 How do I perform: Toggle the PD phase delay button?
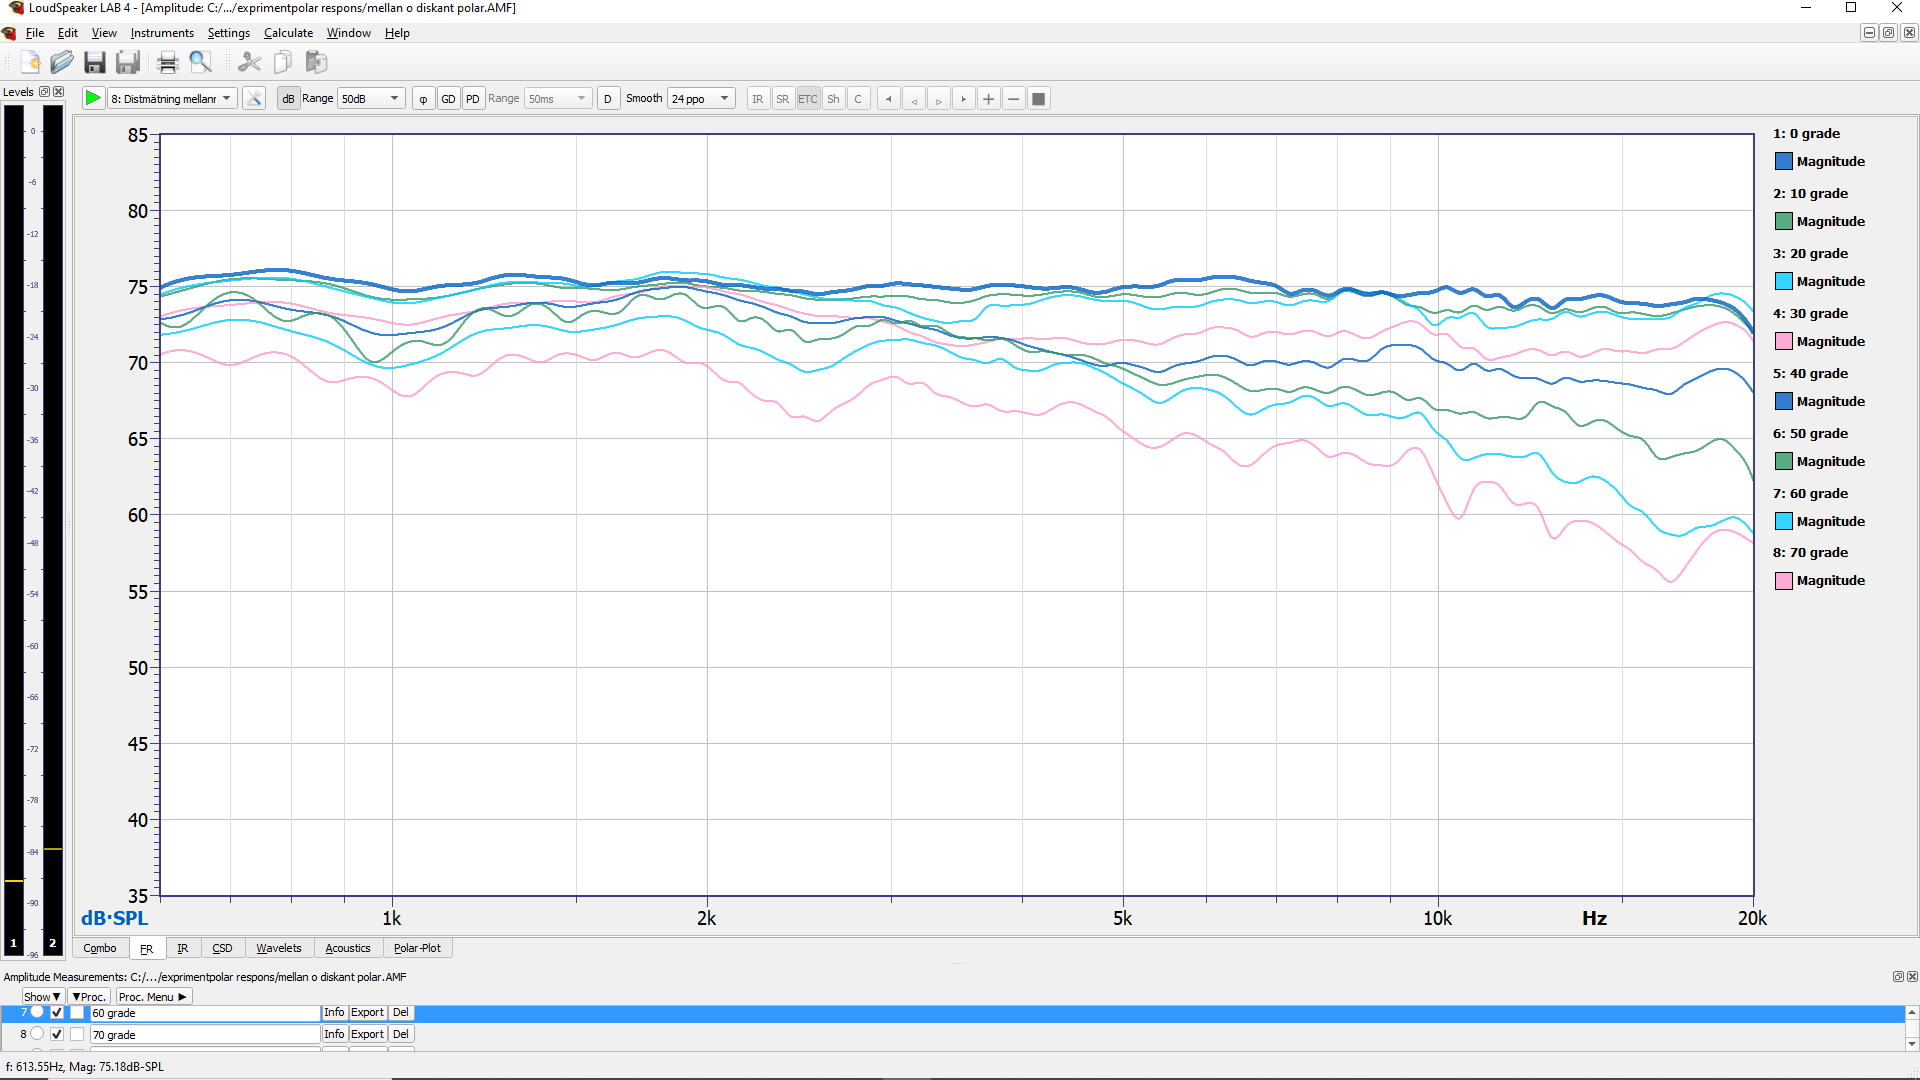tap(473, 98)
